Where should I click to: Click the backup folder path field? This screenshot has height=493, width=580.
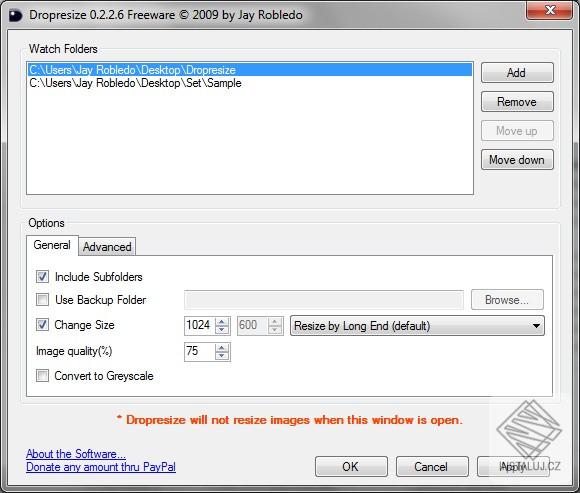[324, 300]
